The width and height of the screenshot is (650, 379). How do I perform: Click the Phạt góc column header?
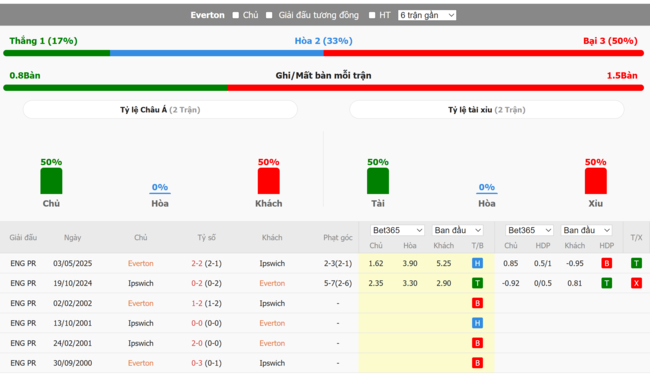click(338, 238)
